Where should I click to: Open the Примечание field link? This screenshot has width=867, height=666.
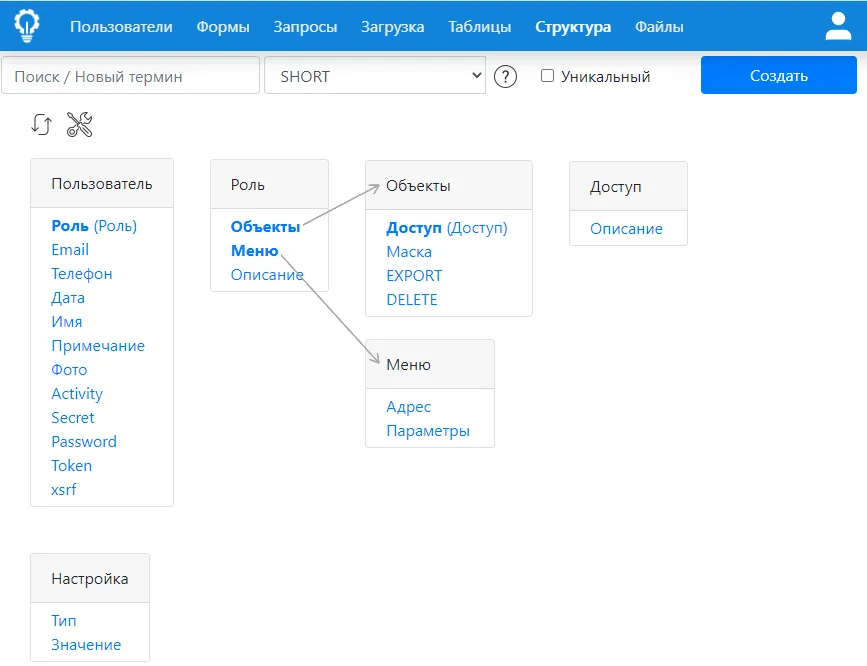coord(98,346)
